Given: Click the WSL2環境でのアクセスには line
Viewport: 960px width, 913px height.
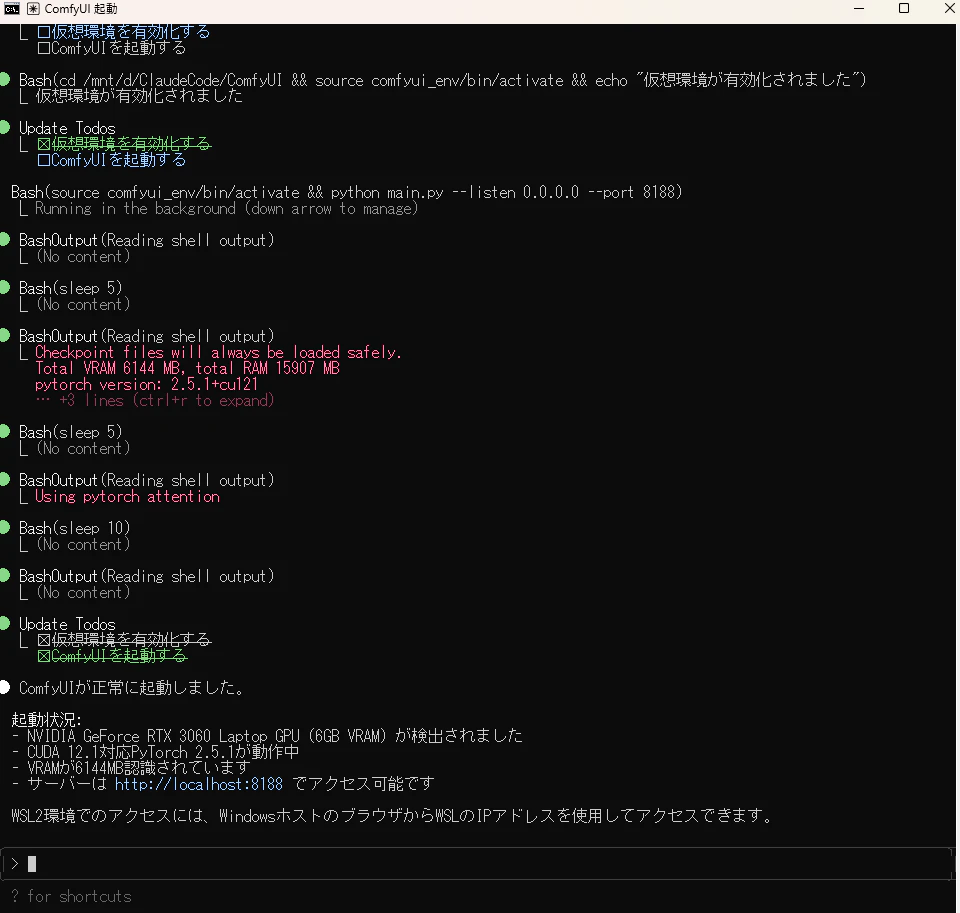Looking at the screenshot, I should [x=393, y=816].
